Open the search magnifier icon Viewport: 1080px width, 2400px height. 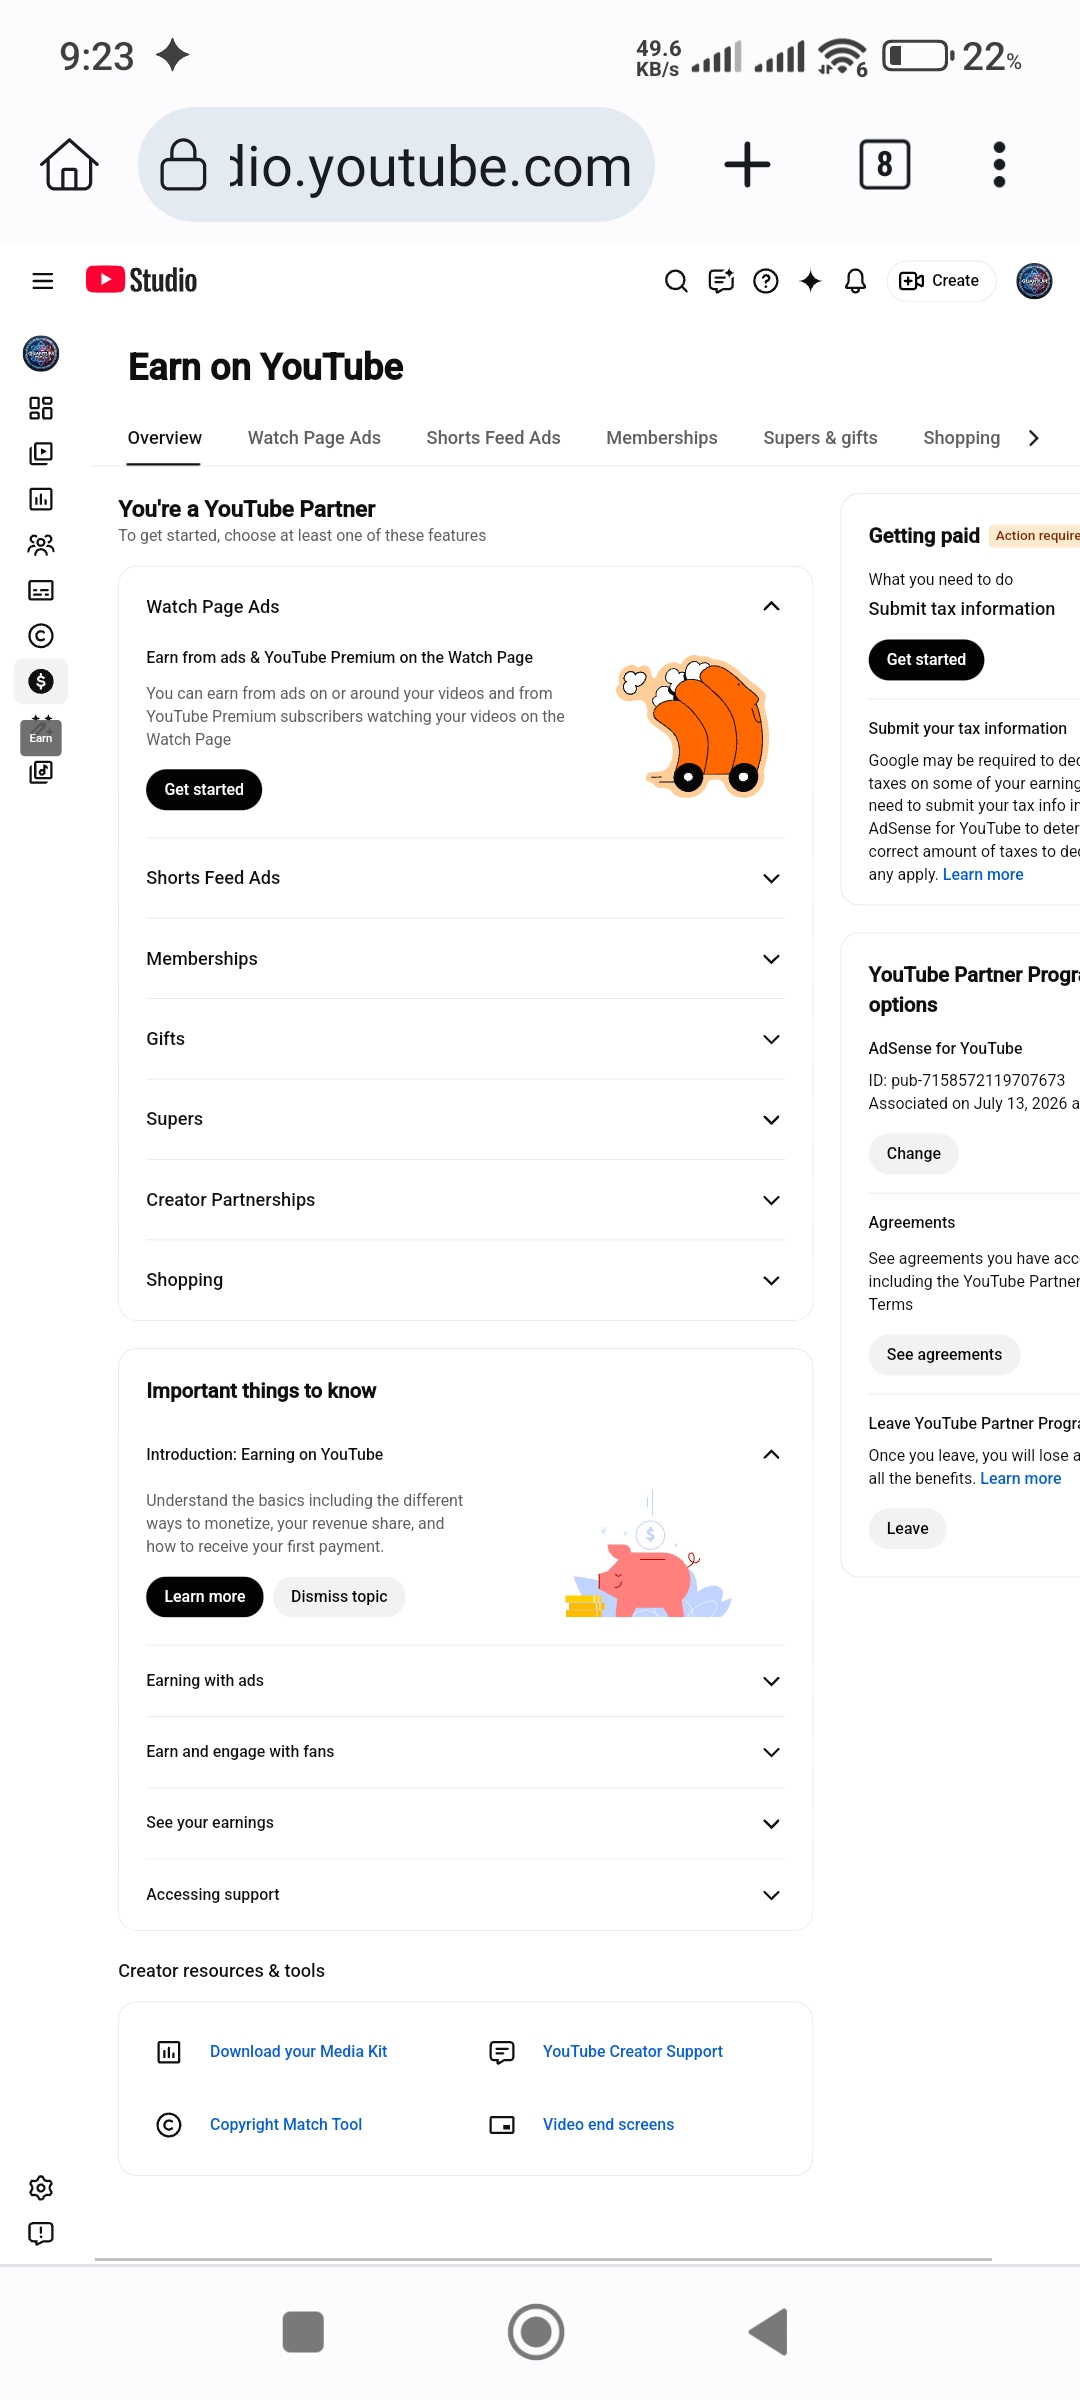676,281
